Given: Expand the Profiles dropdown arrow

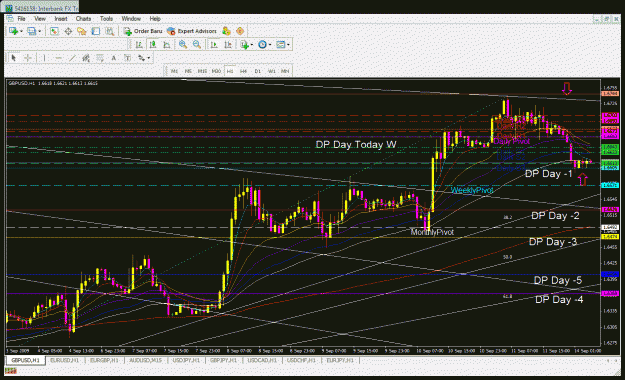Looking at the screenshot, I should point(39,31).
